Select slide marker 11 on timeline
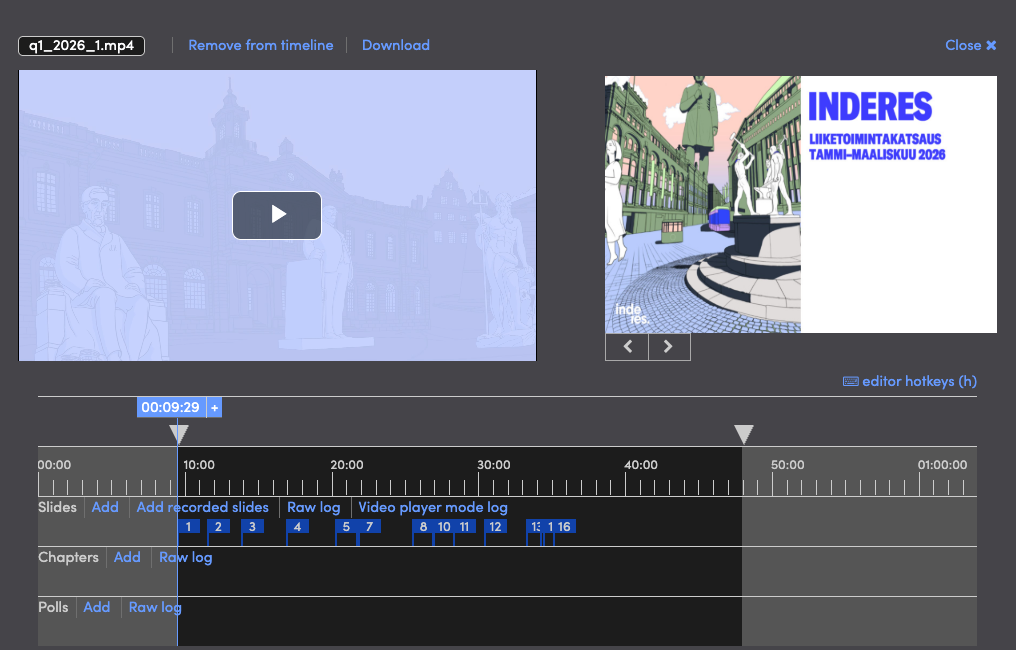1016x650 pixels. pyautogui.click(x=465, y=527)
